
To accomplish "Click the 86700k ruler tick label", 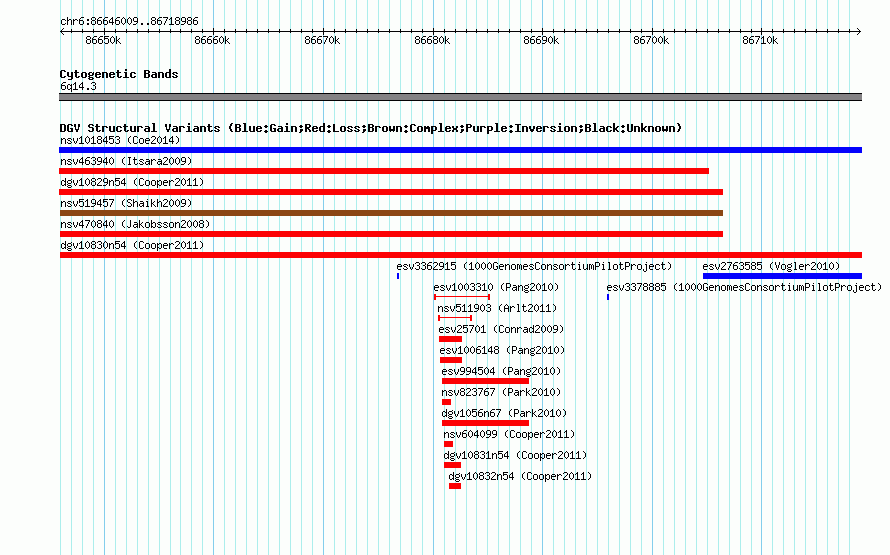I will click(x=652, y=40).
